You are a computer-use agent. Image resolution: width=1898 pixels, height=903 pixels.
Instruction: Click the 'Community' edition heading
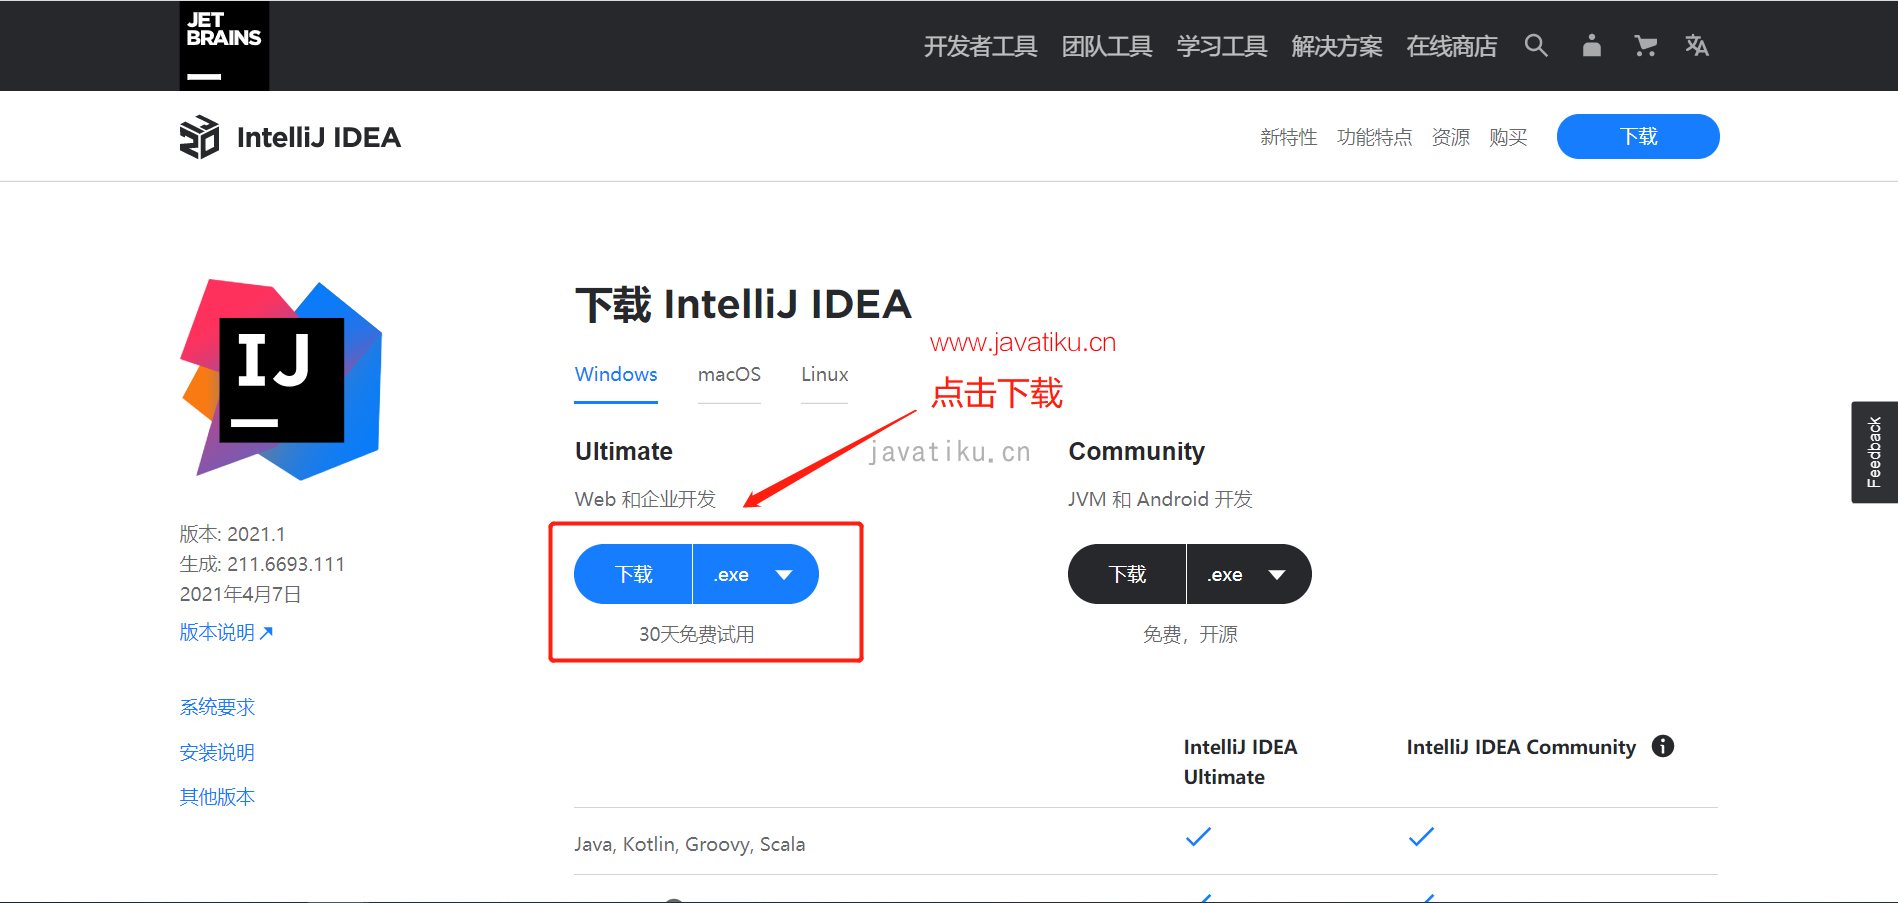point(1137,451)
